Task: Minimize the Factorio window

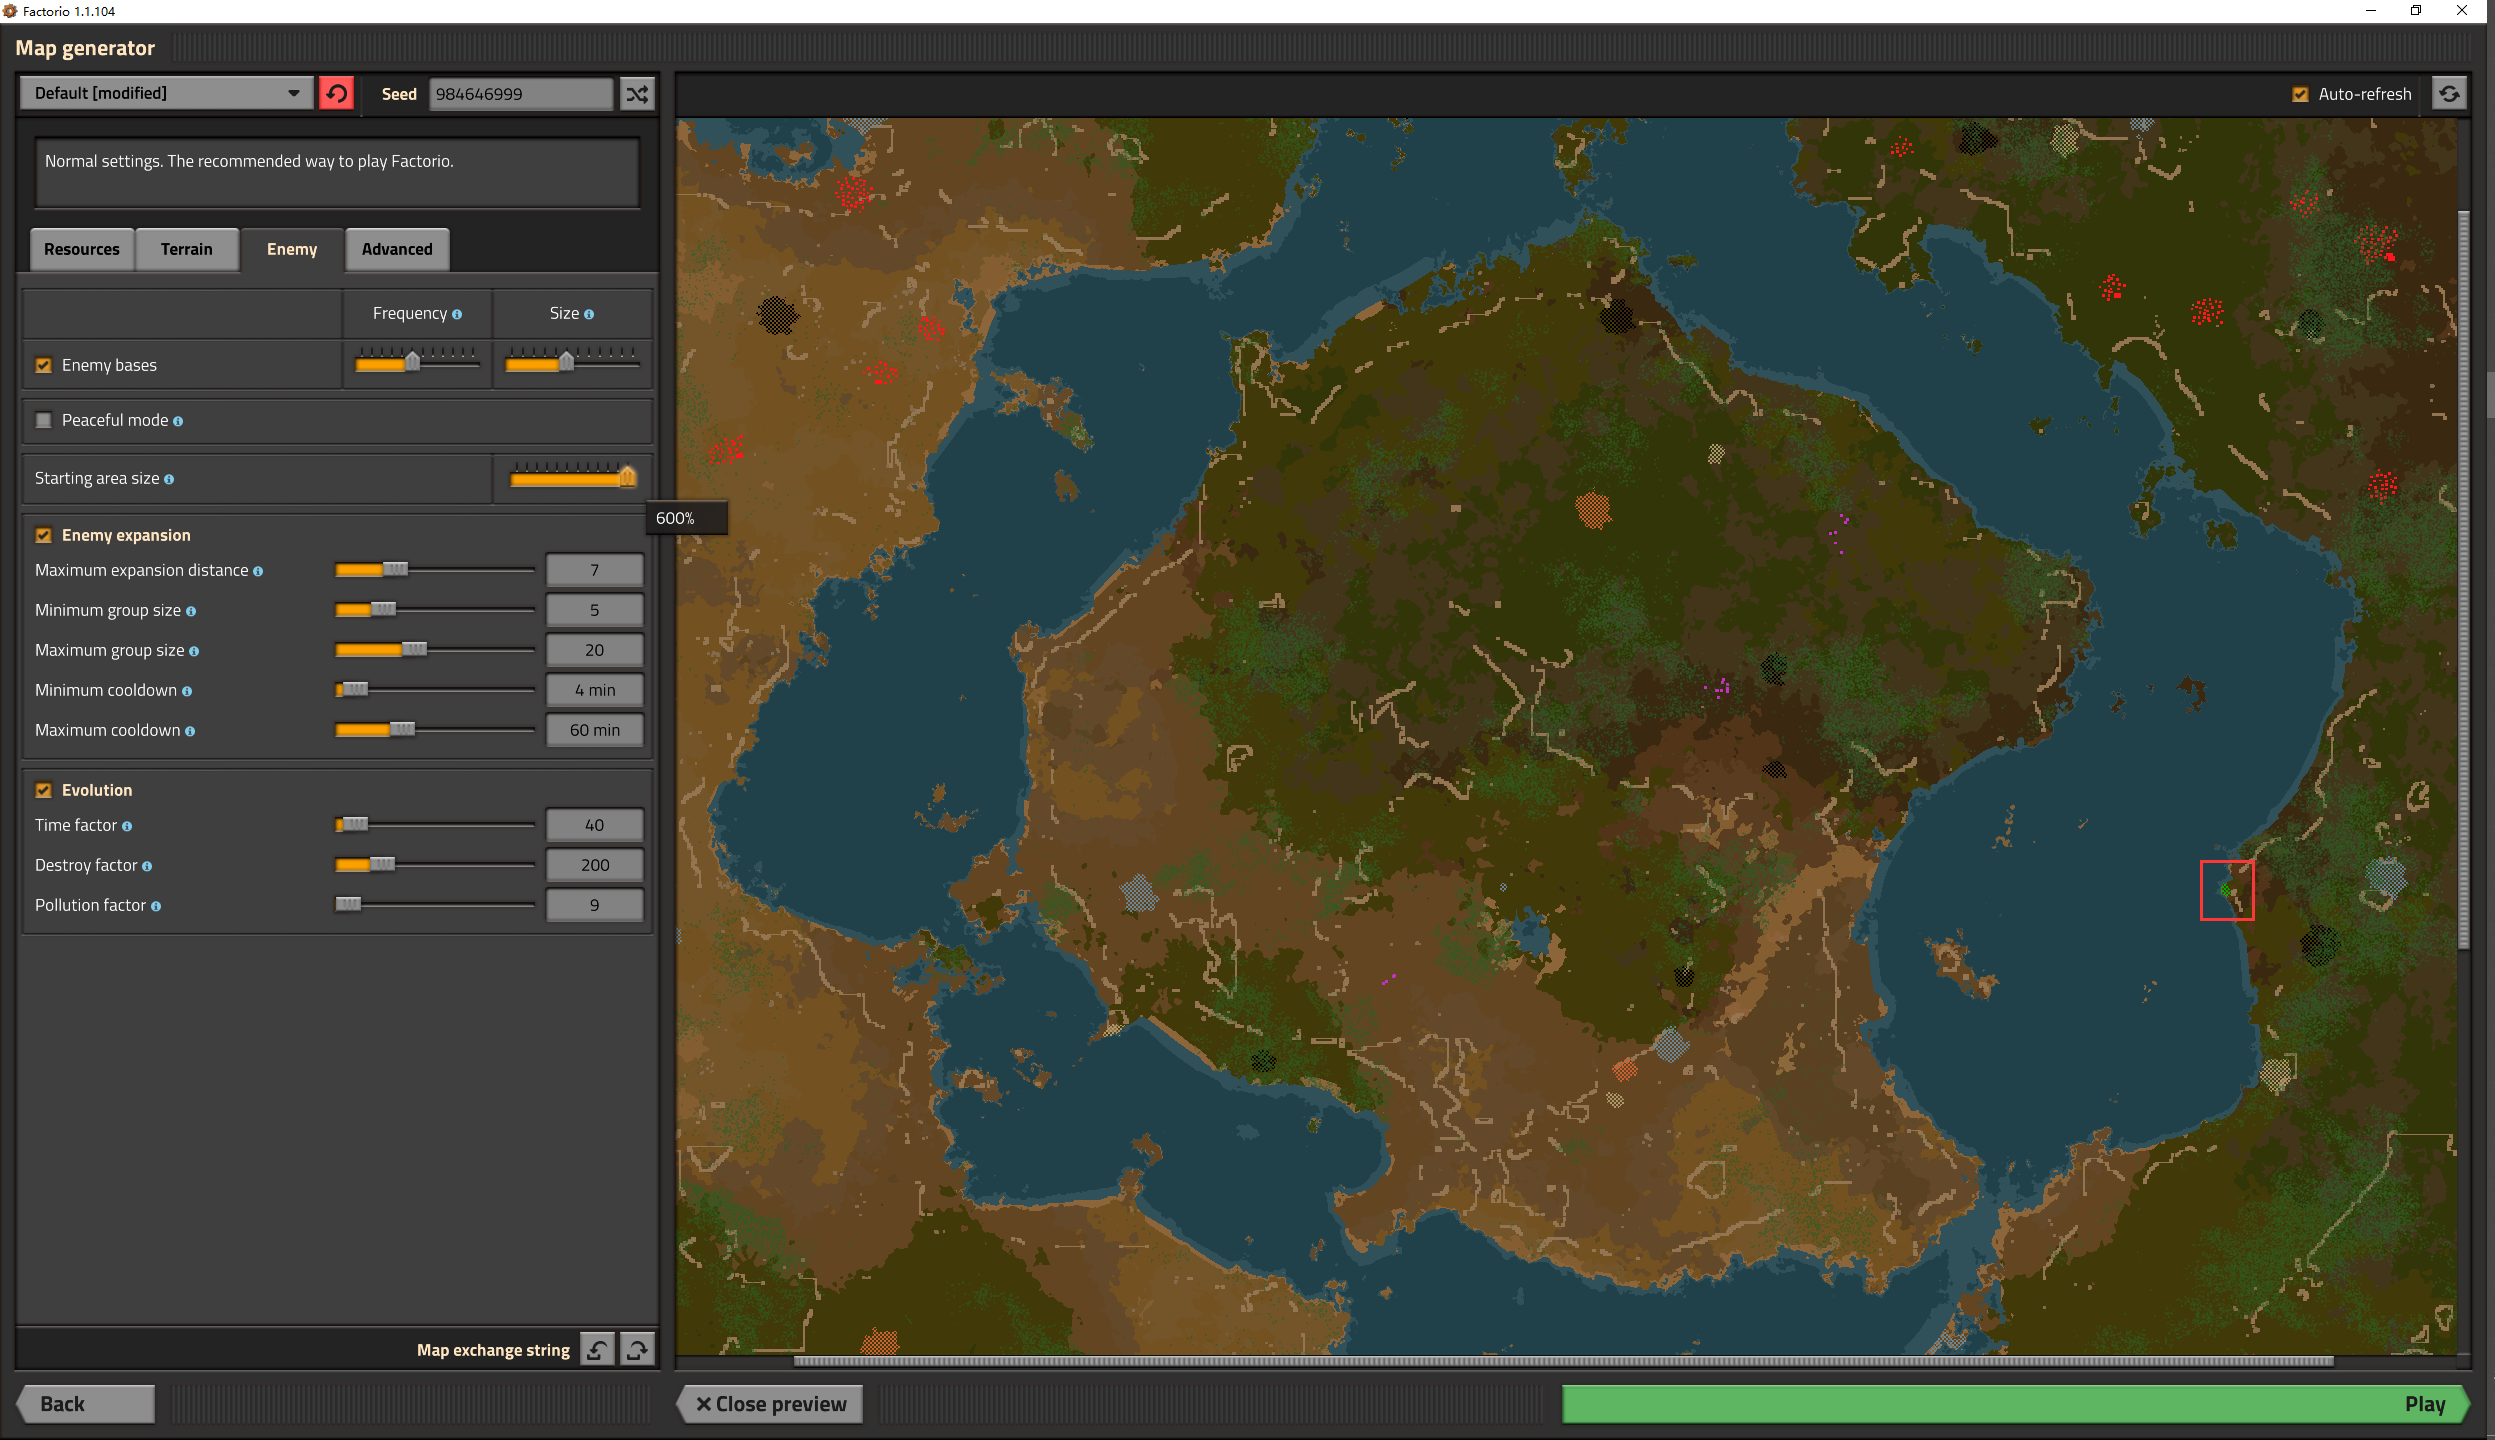Action: tap(2370, 11)
